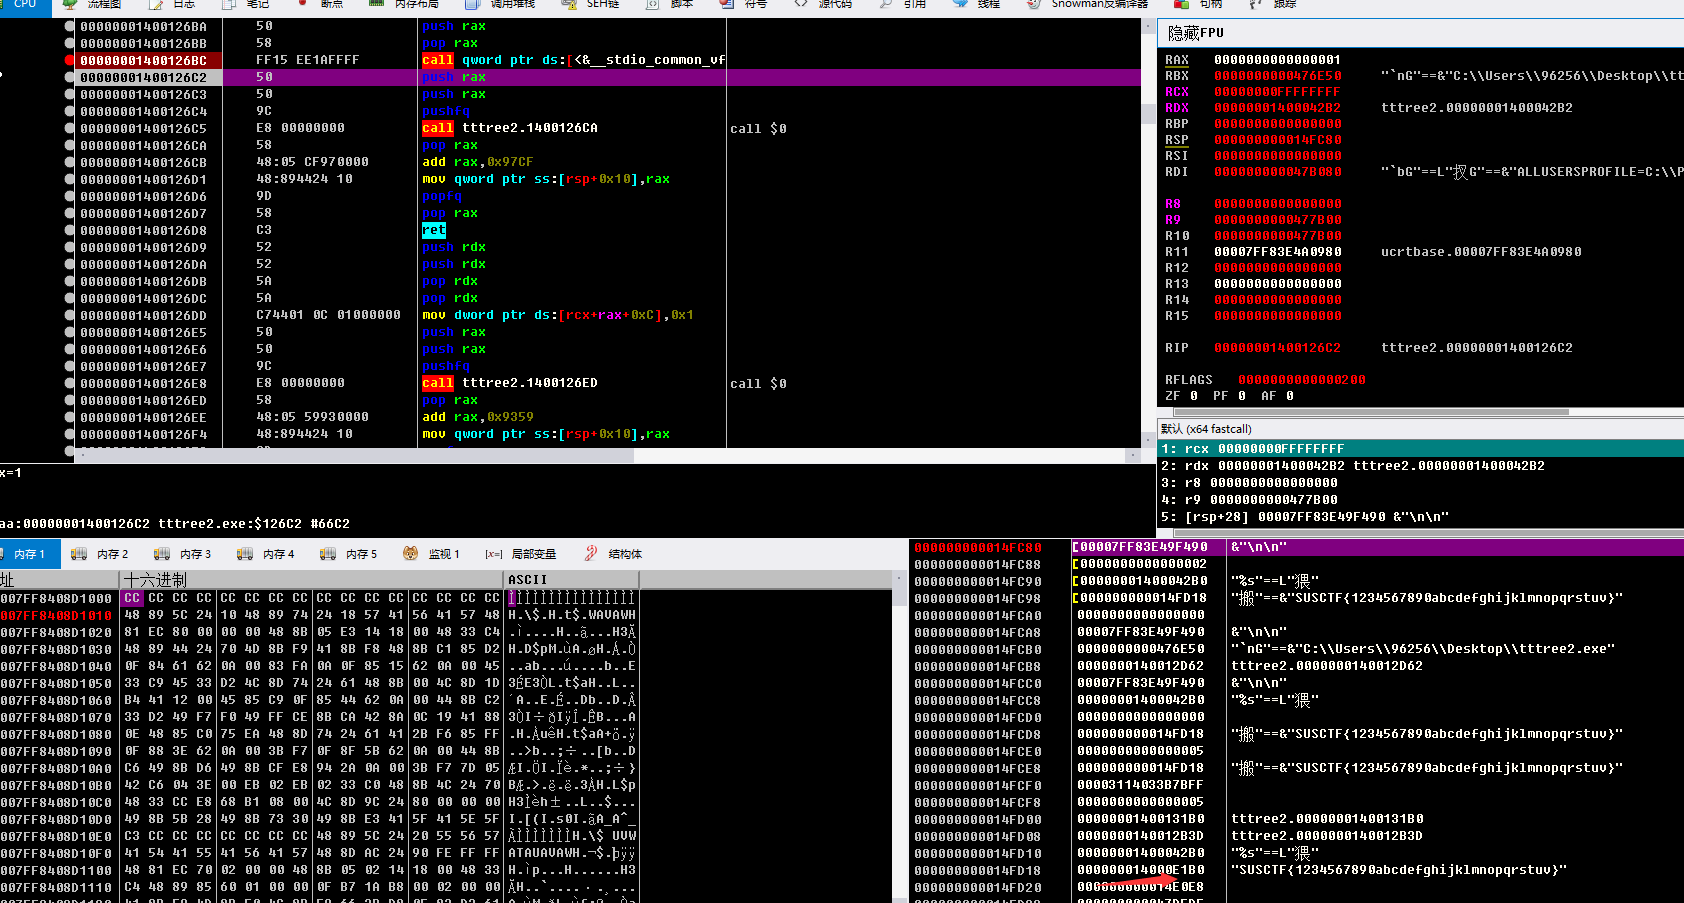1684x903 pixels.
Task: Open the 监视 1 watch tab
Action: [x=432, y=554]
